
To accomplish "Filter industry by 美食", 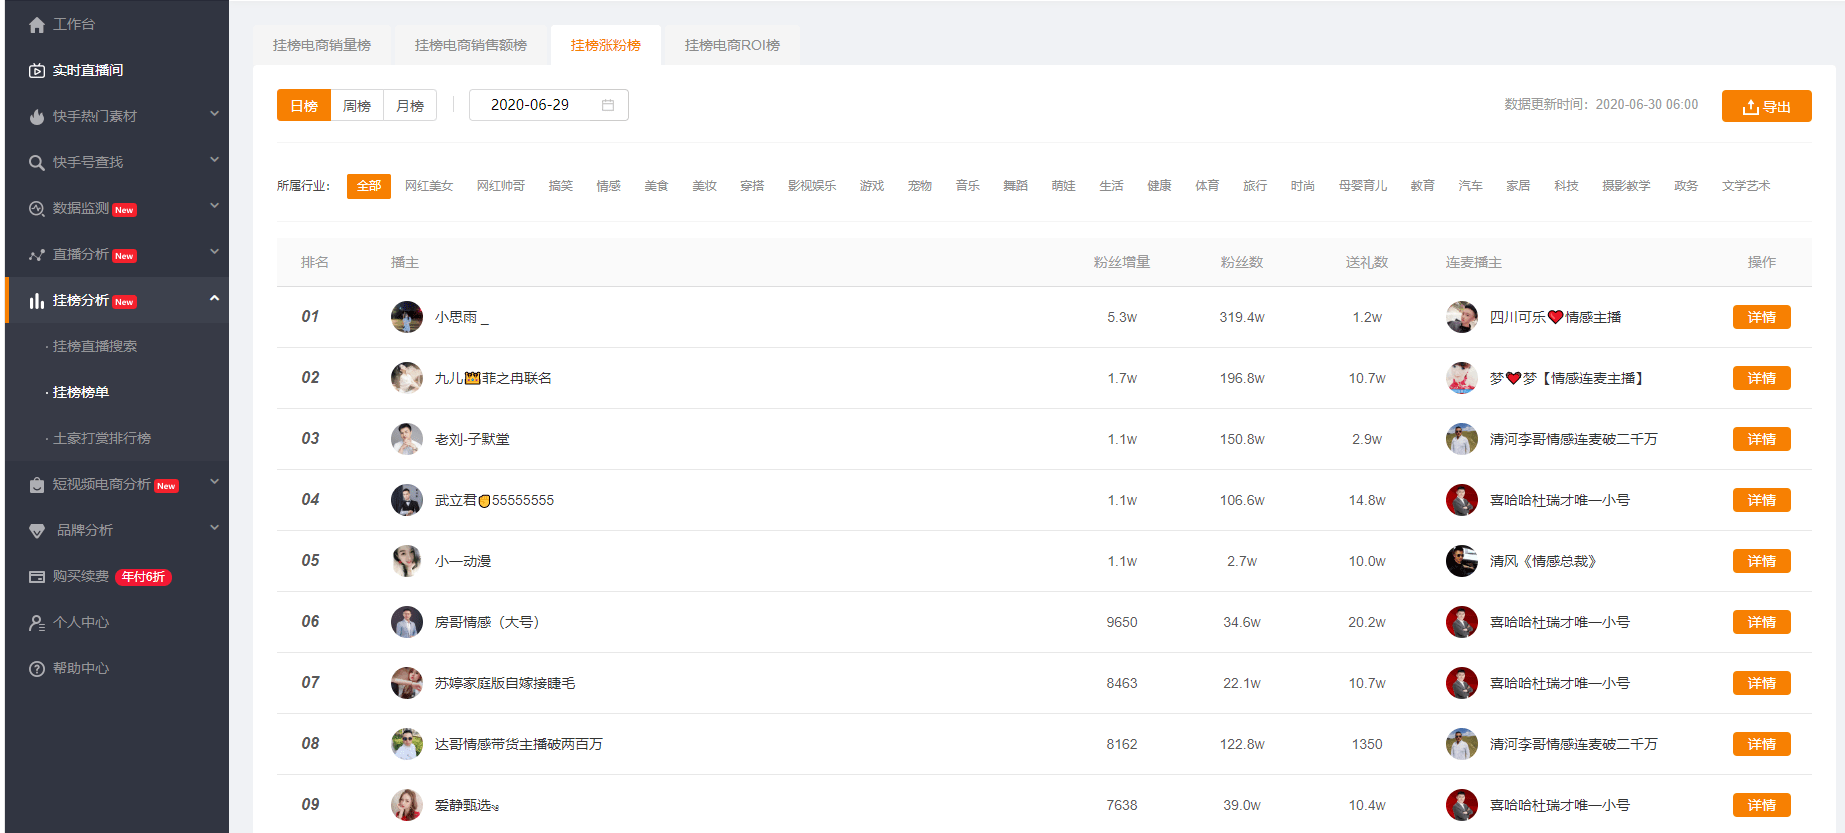I will 657,186.
